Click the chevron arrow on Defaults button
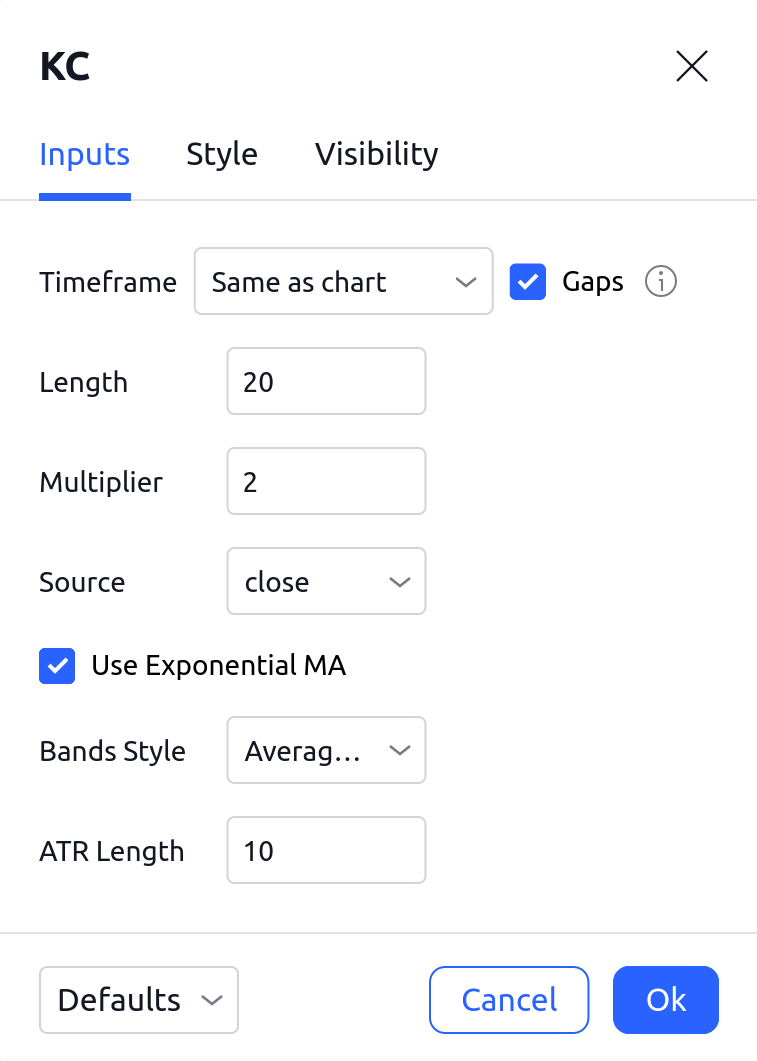Image resolution: width=757 pixels, height=1061 pixels. pyautogui.click(x=211, y=1000)
